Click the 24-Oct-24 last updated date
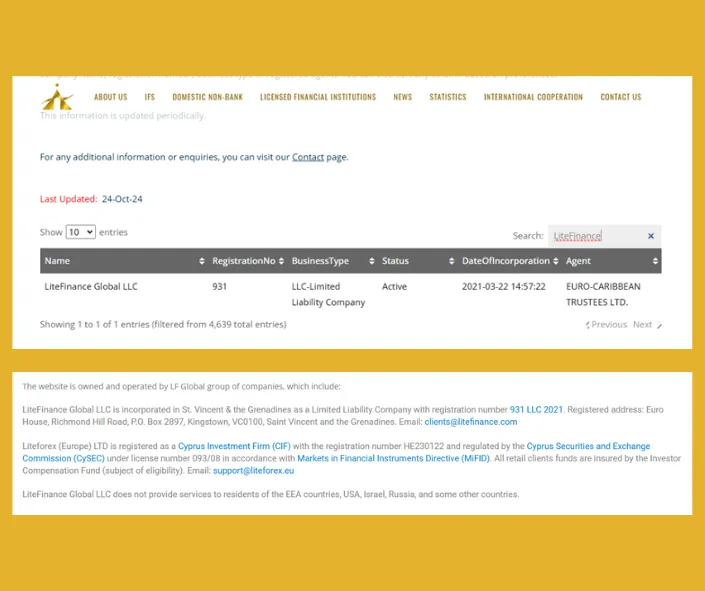This screenshot has height=591, width=705. pos(122,199)
